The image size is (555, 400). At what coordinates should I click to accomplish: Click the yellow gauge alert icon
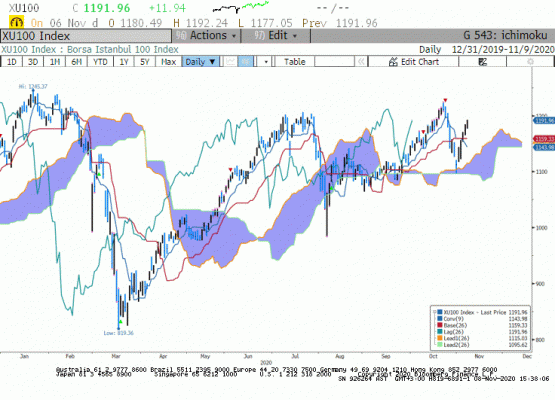pos(16,22)
